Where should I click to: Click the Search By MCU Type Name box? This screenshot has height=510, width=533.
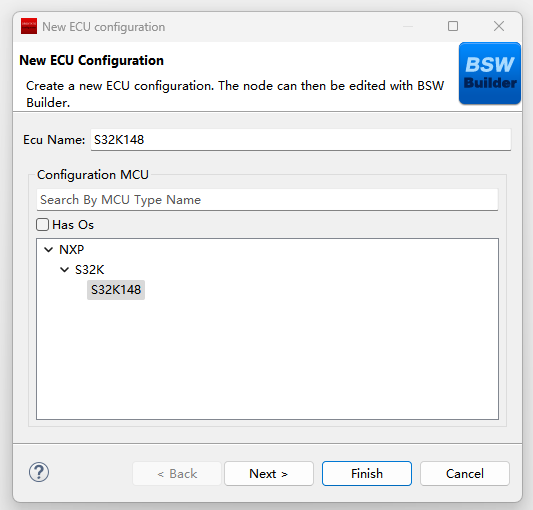pos(268,200)
